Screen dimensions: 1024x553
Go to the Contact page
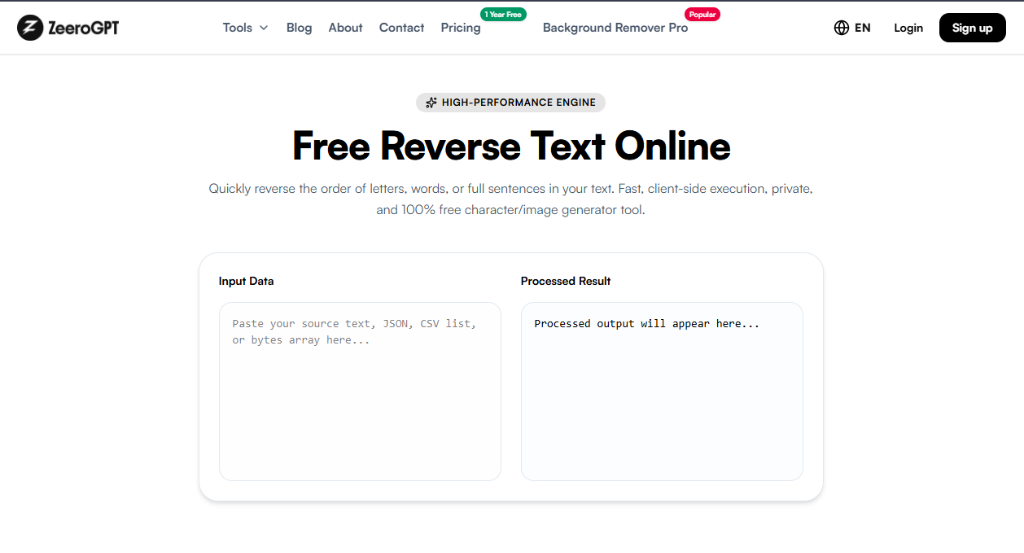point(402,27)
